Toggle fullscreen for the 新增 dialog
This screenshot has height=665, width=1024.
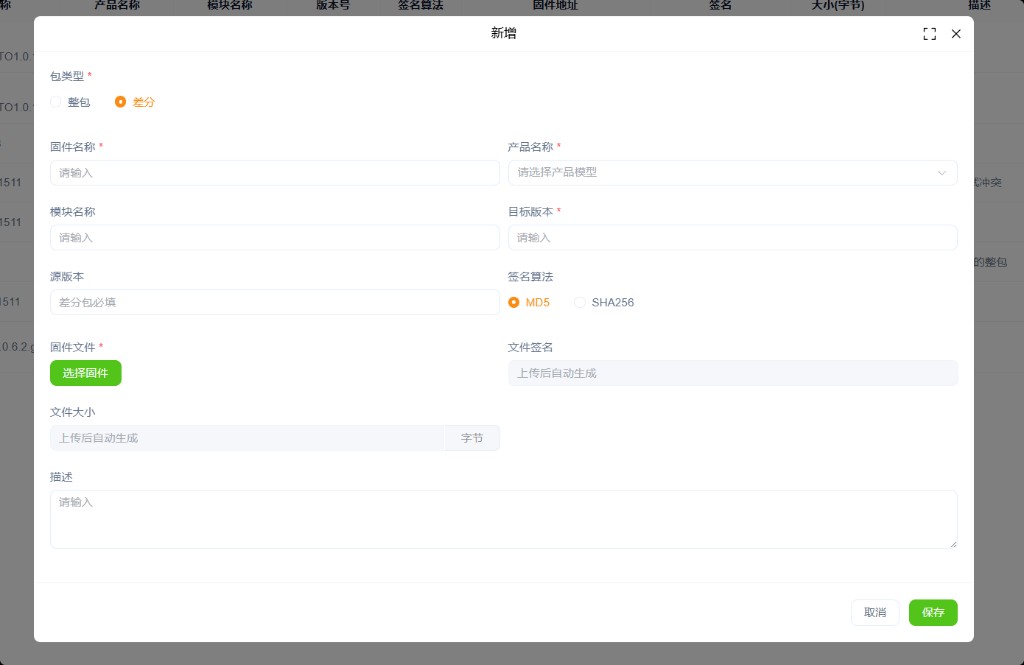pos(929,34)
